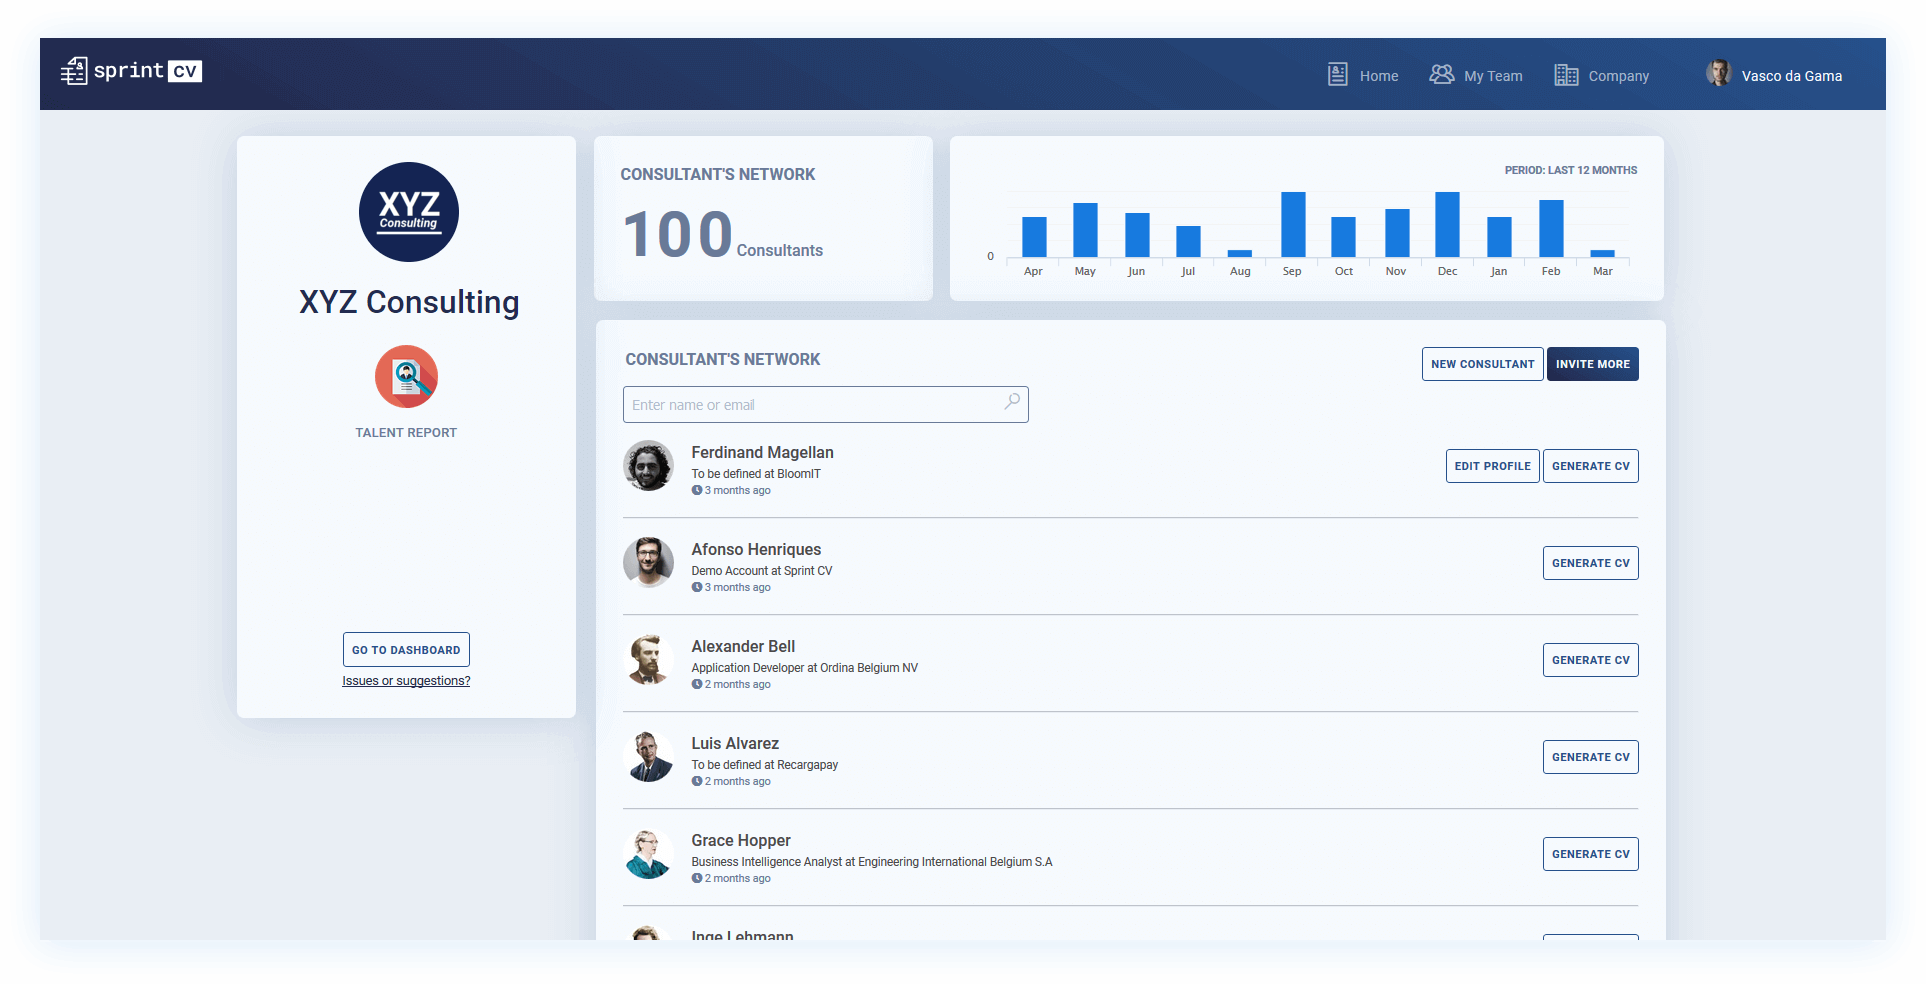Focus the name or email search field
The image size is (1926, 984).
point(810,405)
